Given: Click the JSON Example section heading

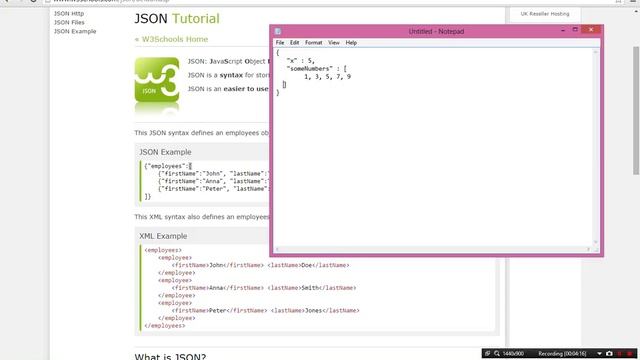Looking at the screenshot, I should click(165, 152).
